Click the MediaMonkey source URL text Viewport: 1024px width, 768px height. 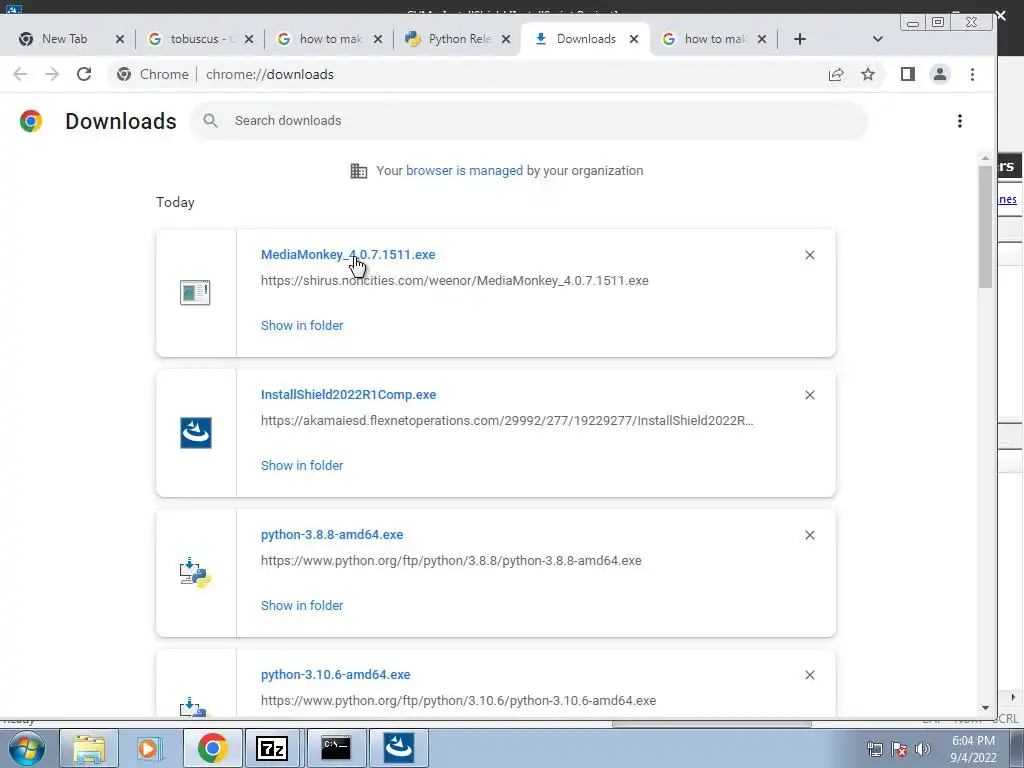click(455, 281)
